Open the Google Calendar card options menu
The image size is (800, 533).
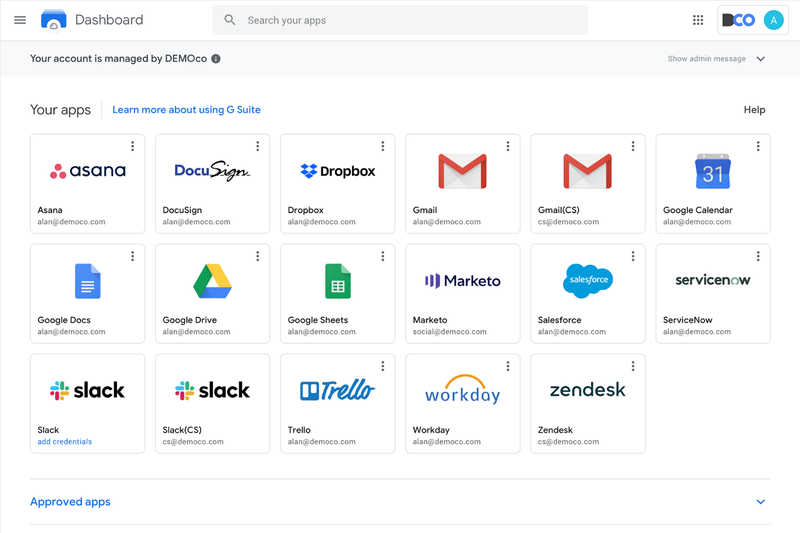pos(758,146)
